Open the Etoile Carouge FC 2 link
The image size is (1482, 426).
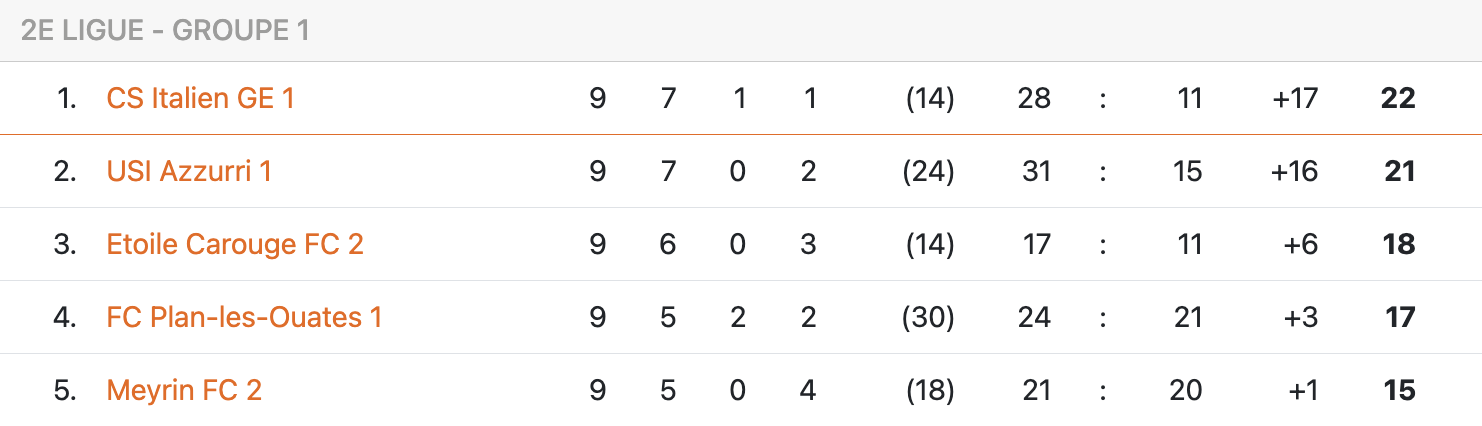[x=235, y=244]
